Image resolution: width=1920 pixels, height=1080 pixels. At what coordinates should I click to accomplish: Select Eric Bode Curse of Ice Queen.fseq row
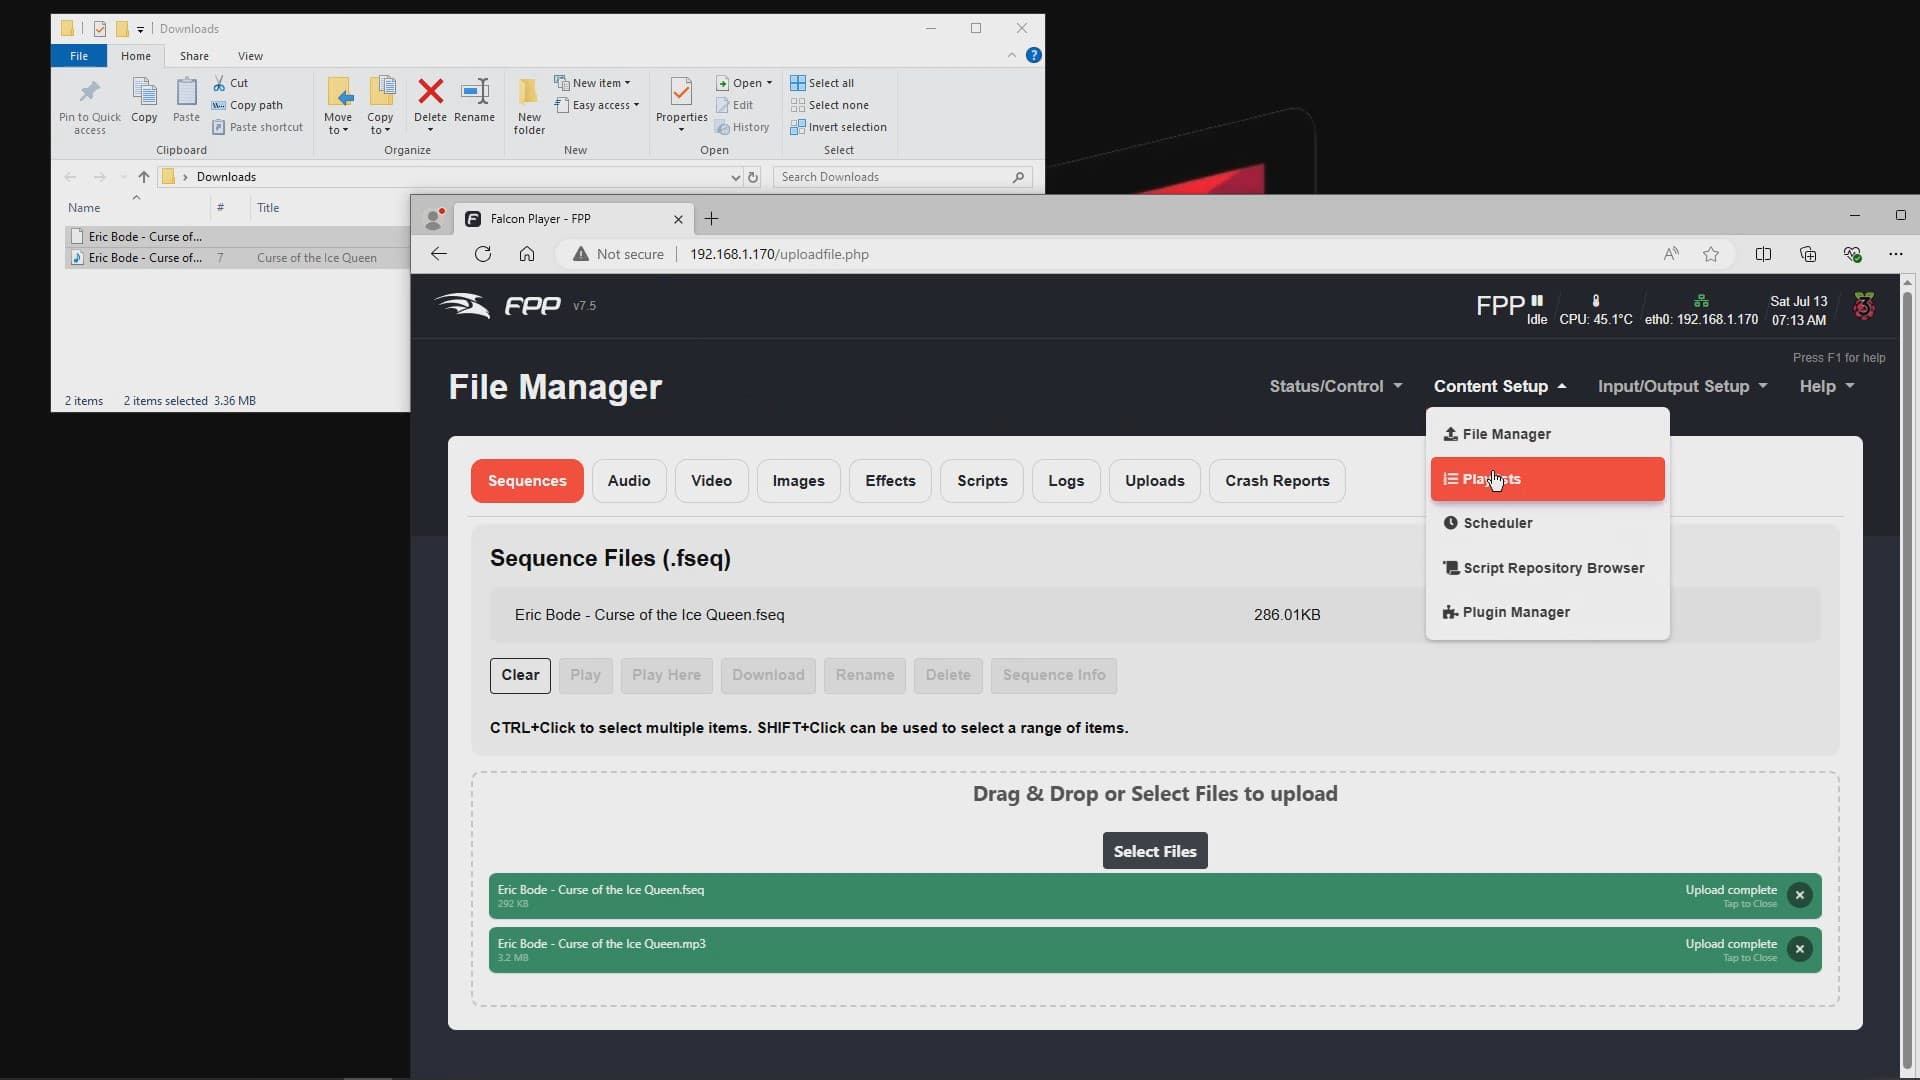pyautogui.click(x=1155, y=615)
